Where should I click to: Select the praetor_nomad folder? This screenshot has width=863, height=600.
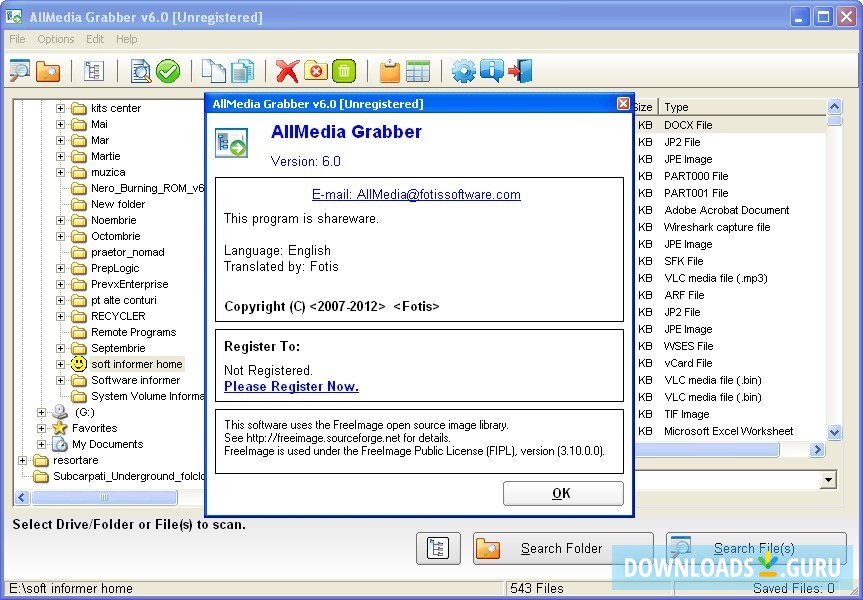128,252
